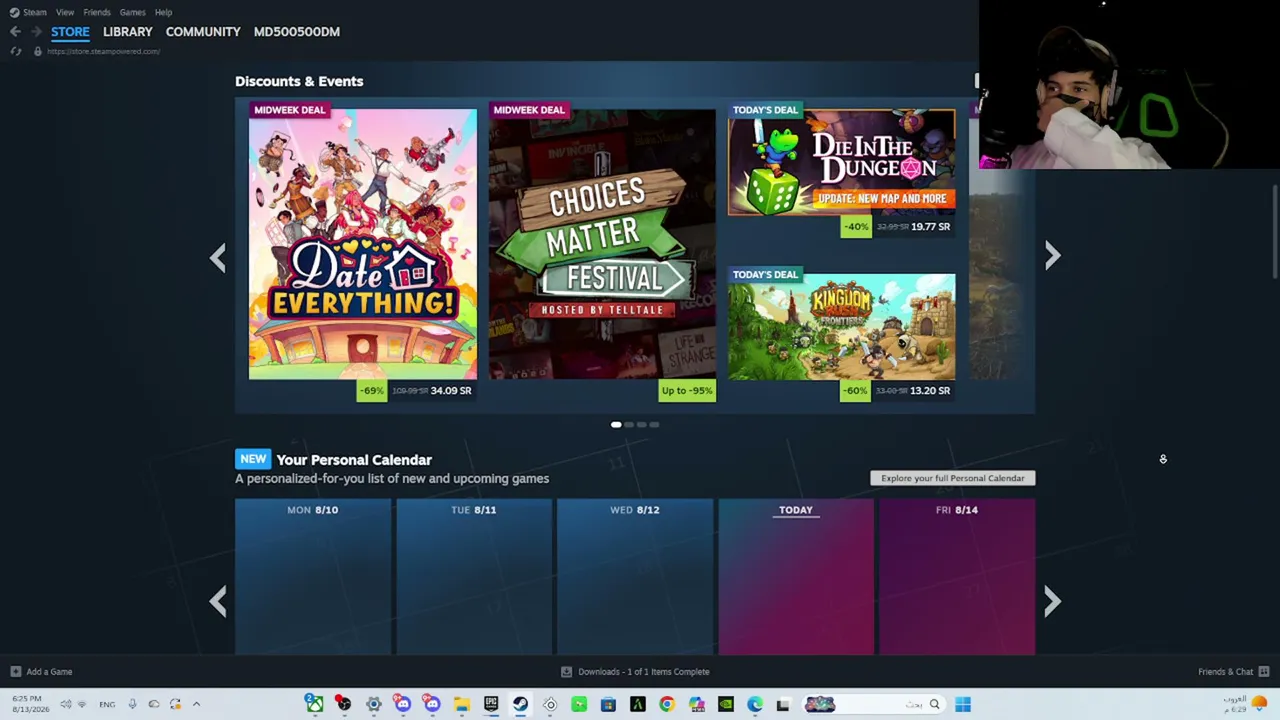The height and width of the screenshot is (720, 1280).
Task: Click Add a Game label
Action: [49, 672]
